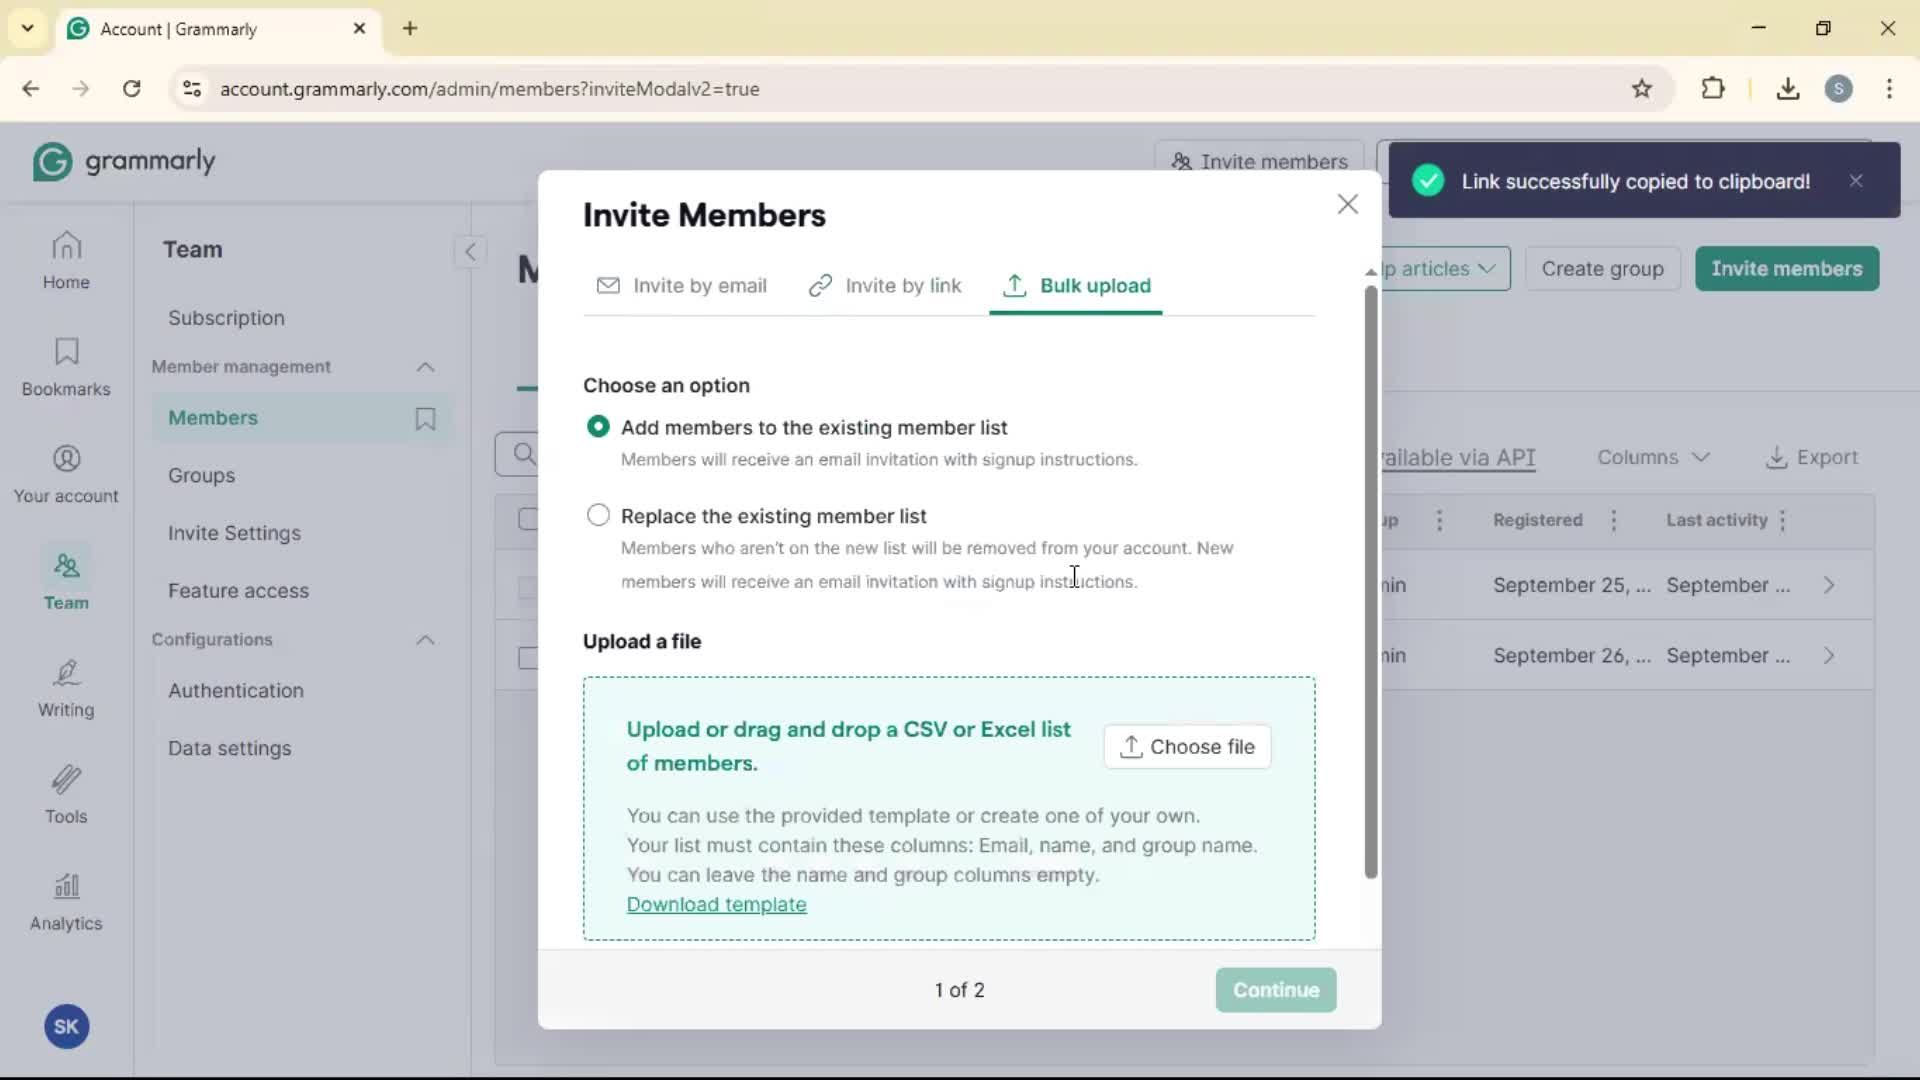Click the bookmark flag next to Members
The image size is (1920, 1080).
tap(425, 418)
